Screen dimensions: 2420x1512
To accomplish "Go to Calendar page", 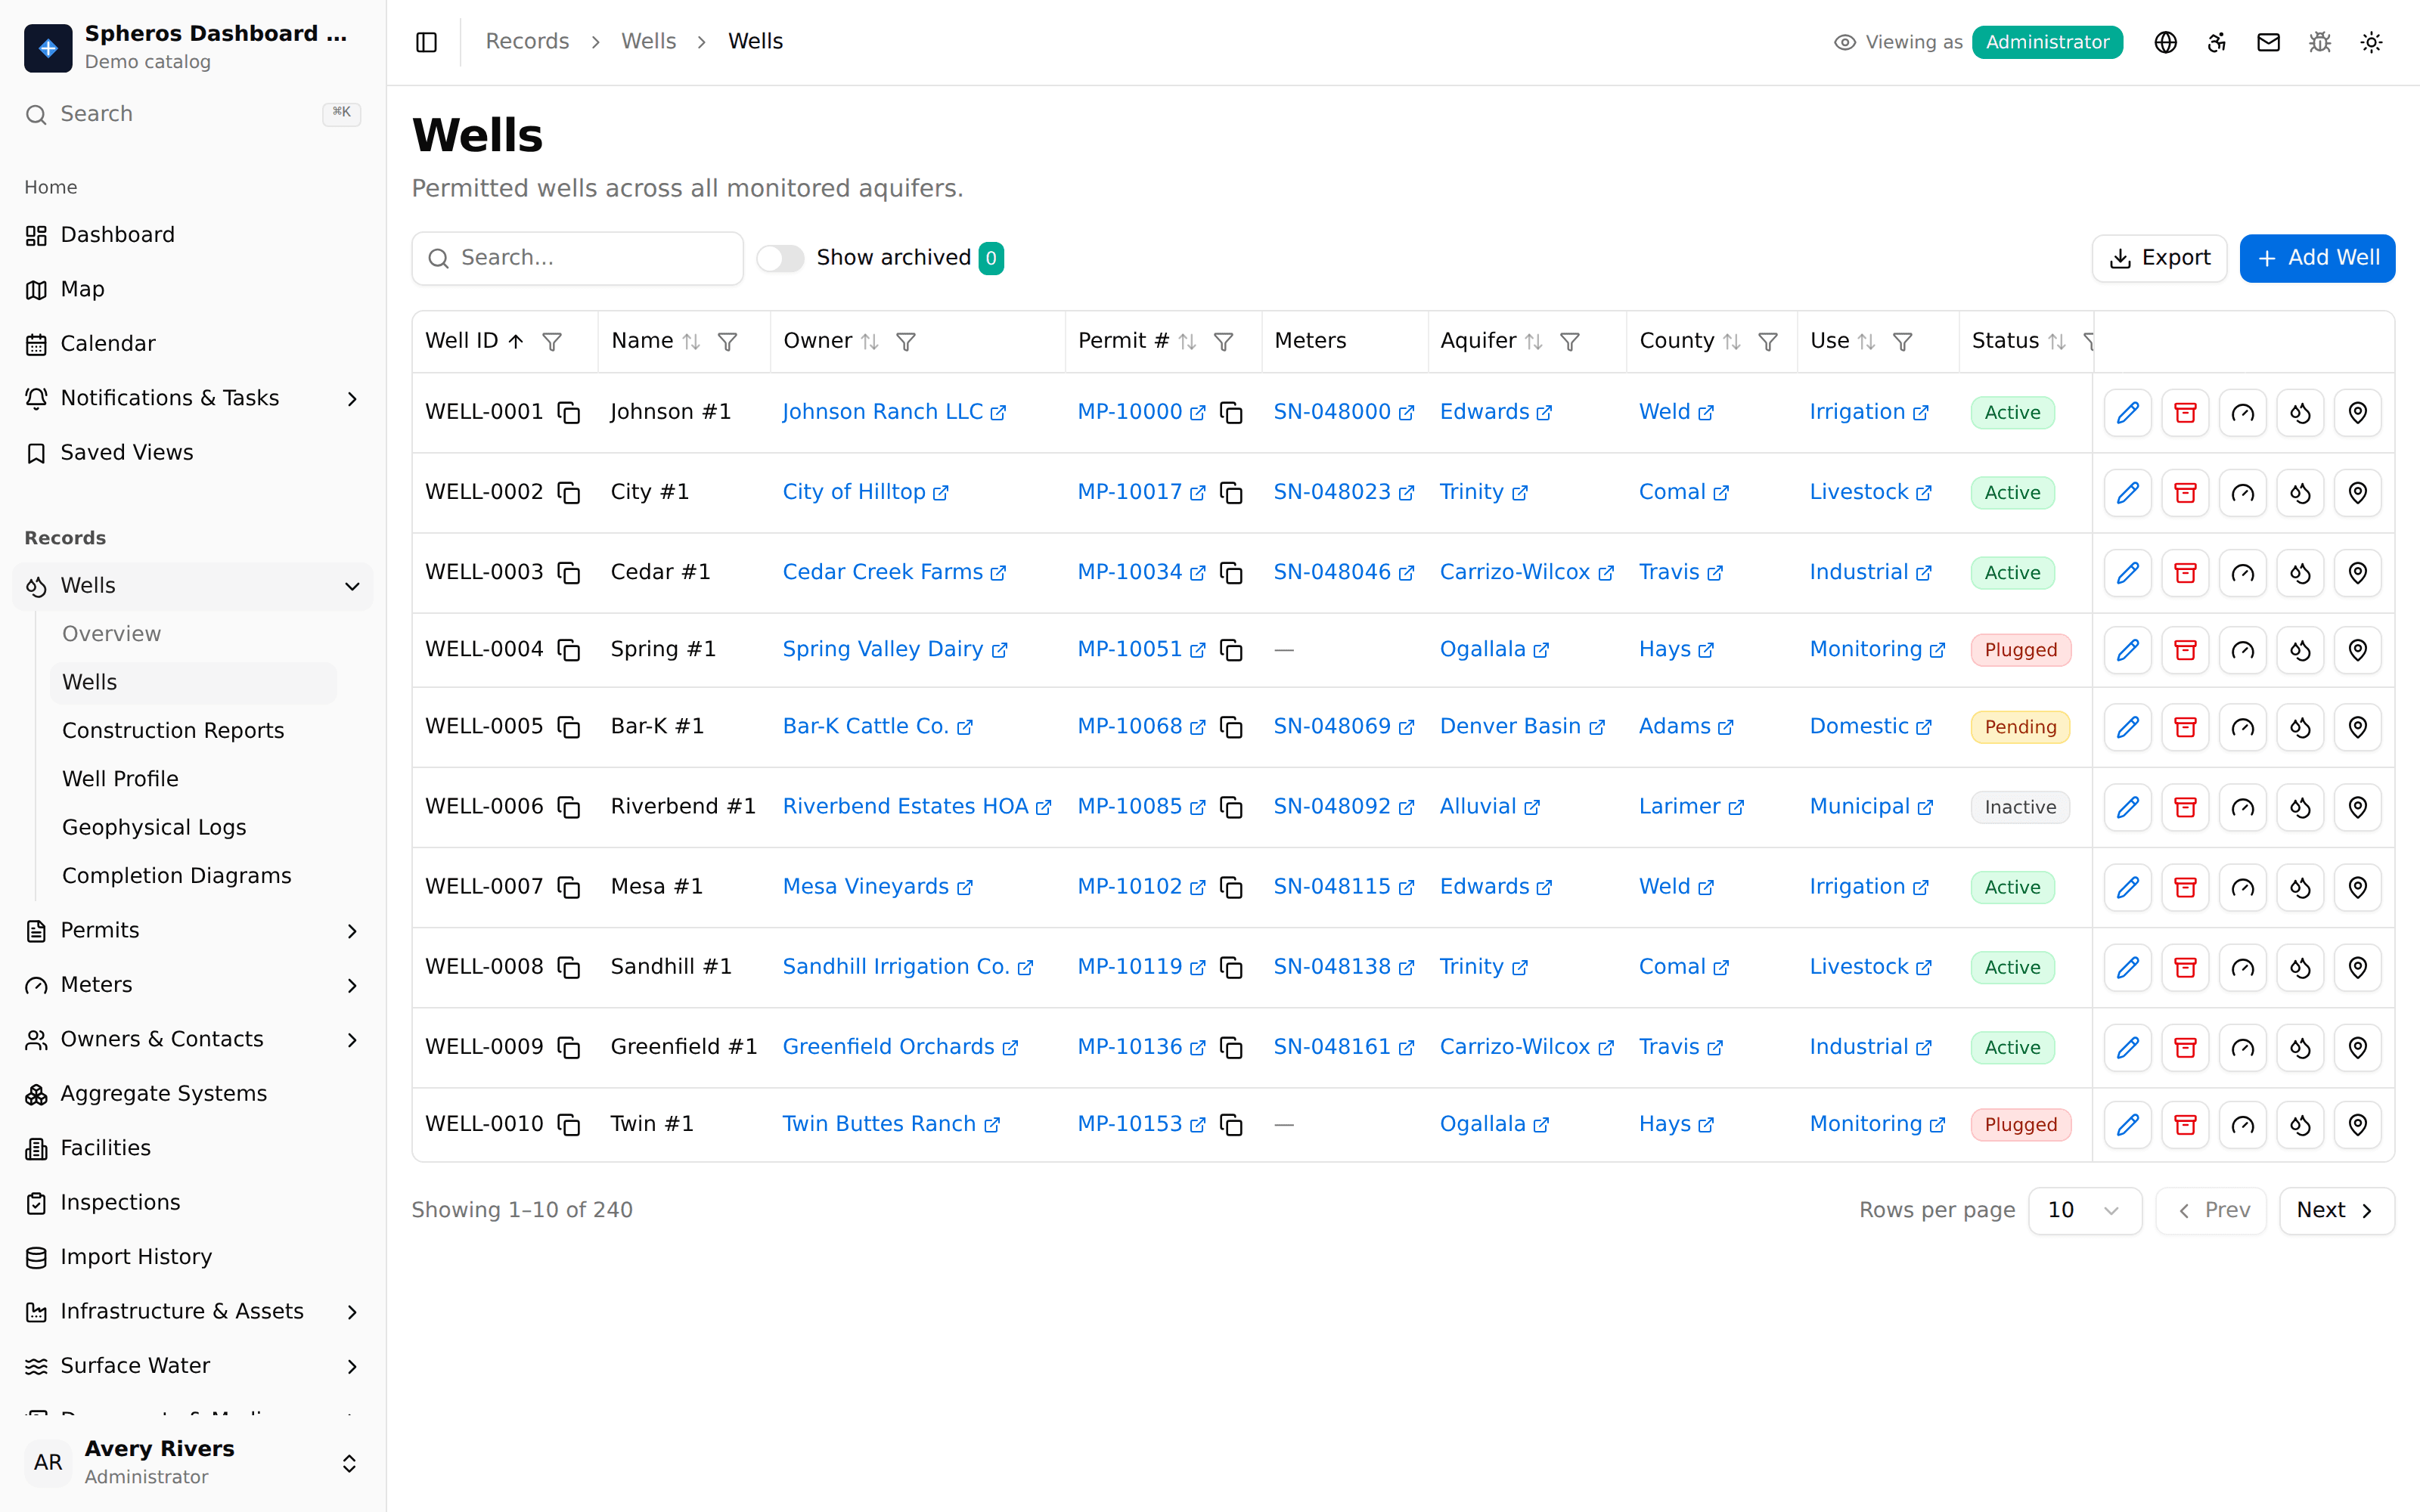I will coord(193,344).
